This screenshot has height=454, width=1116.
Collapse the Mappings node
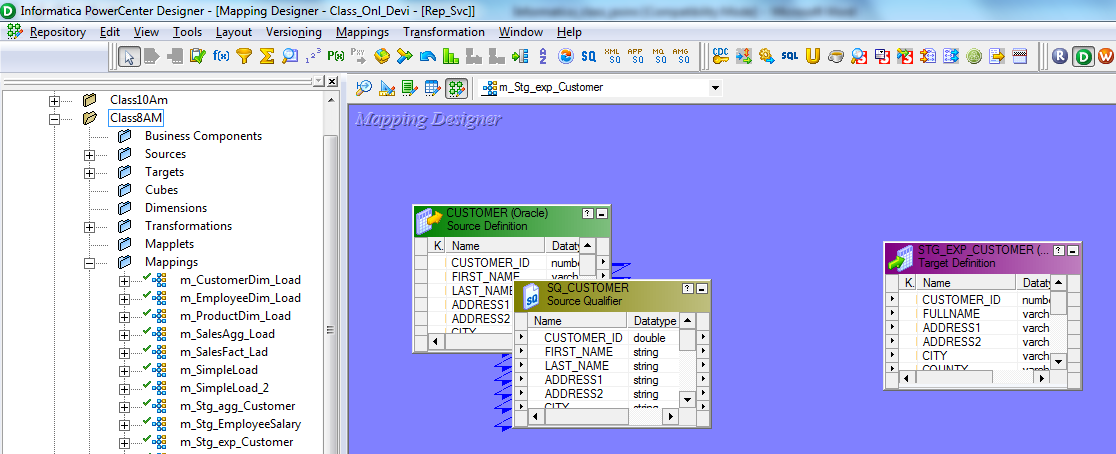[x=90, y=263]
